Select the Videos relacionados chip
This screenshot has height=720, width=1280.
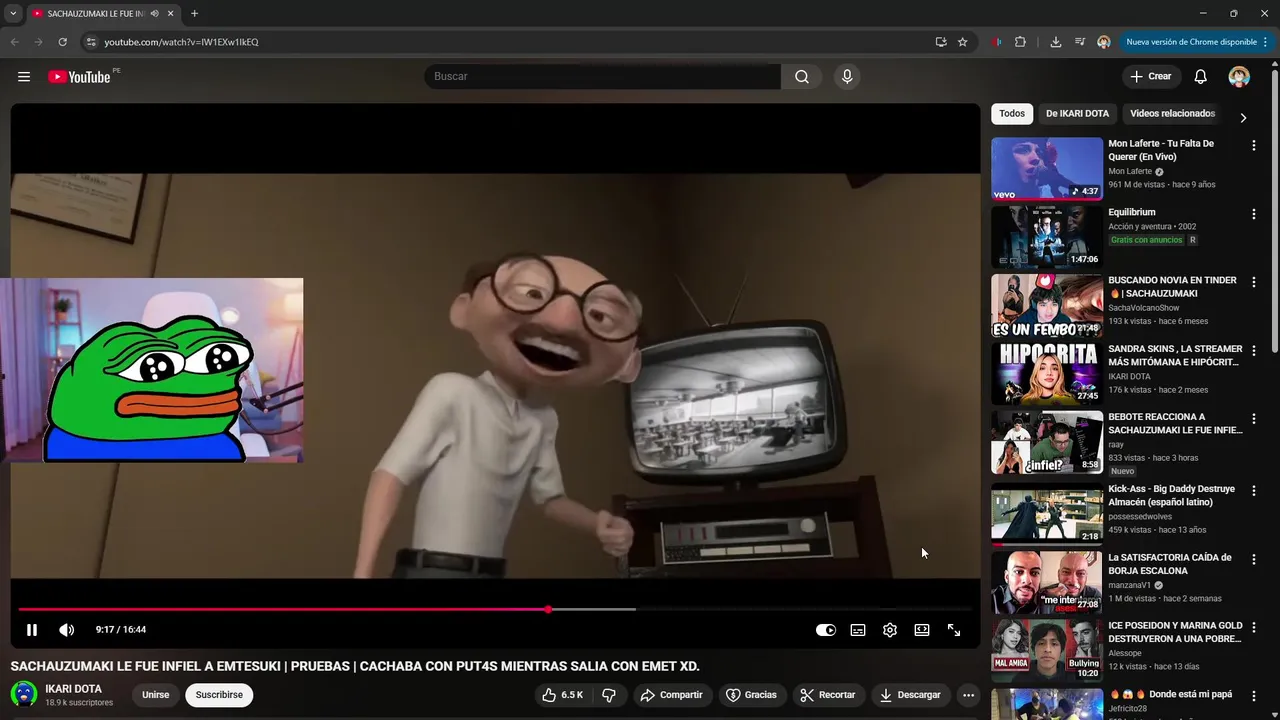point(1172,114)
